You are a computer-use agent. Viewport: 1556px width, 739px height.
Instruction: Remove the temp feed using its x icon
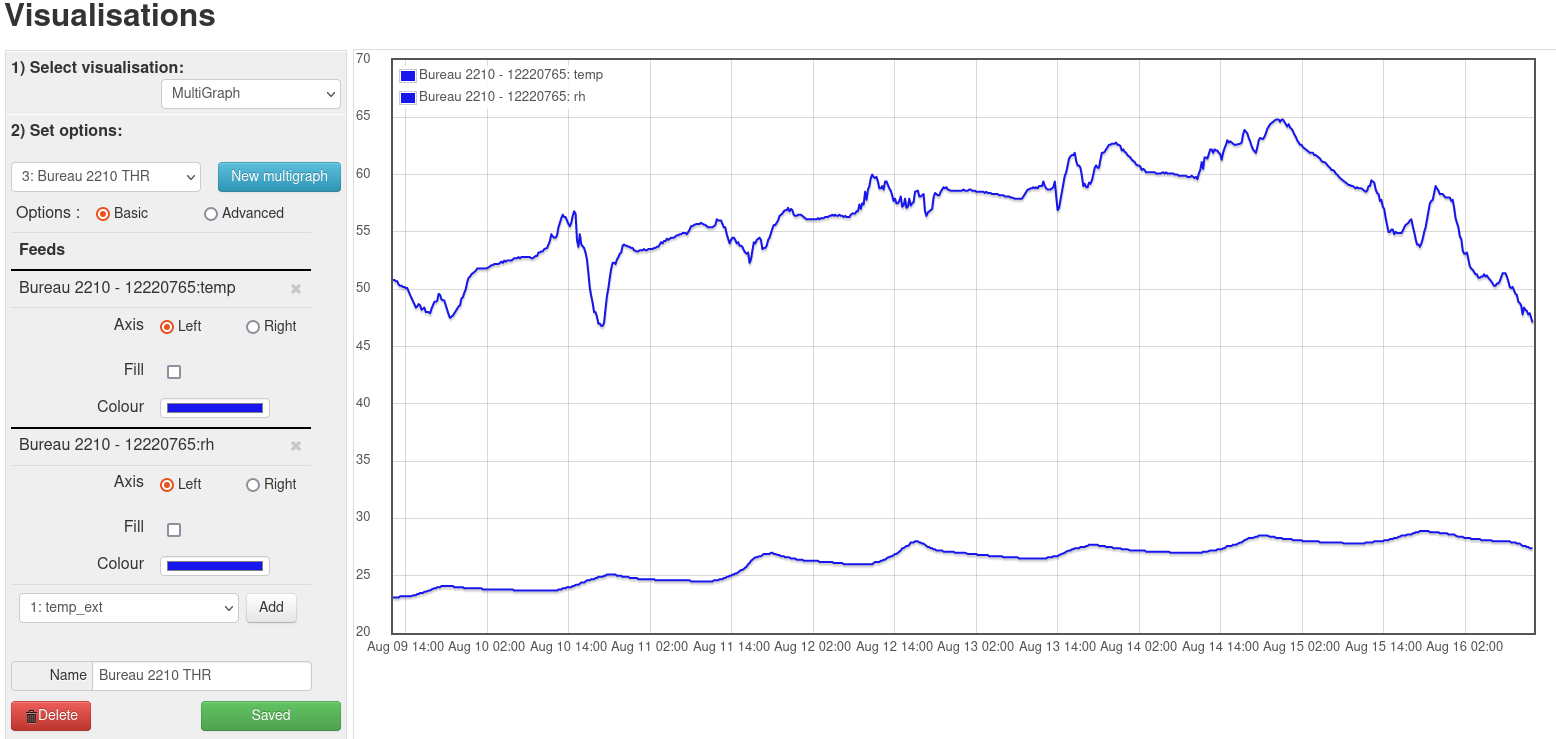click(296, 289)
